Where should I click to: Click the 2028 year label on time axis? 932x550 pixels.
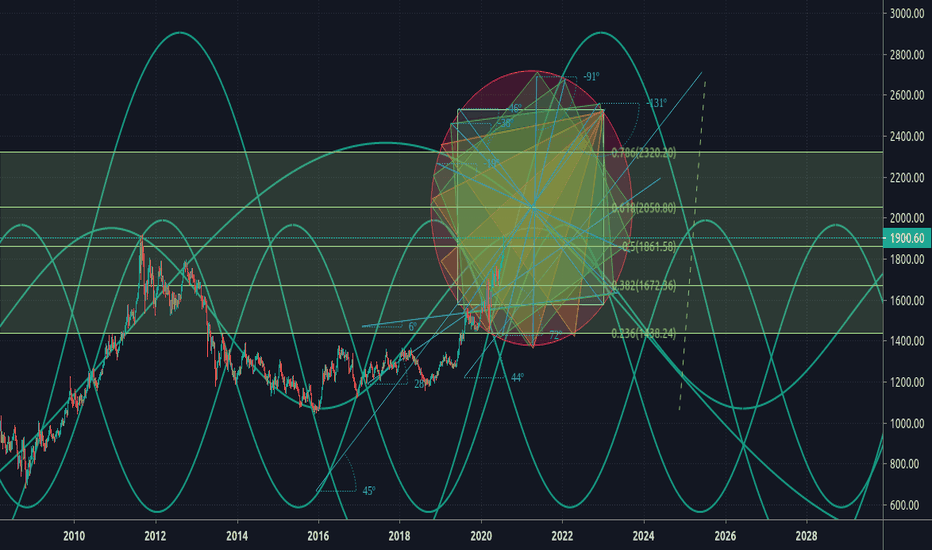[x=807, y=536]
